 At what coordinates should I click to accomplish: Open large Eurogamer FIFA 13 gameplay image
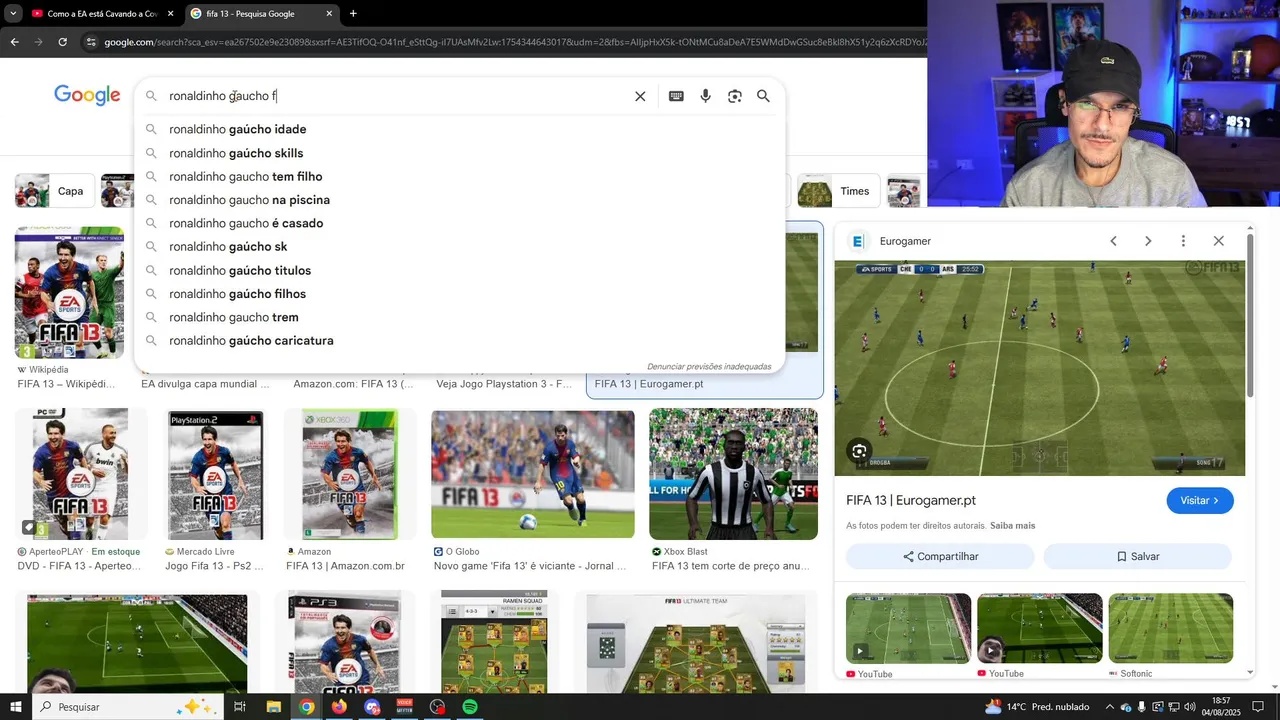coord(1040,368)
